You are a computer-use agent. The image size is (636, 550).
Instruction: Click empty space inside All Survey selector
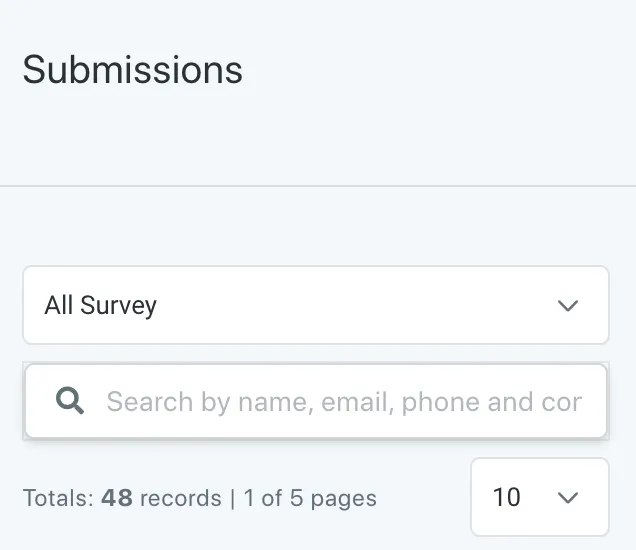click(357, 305)
